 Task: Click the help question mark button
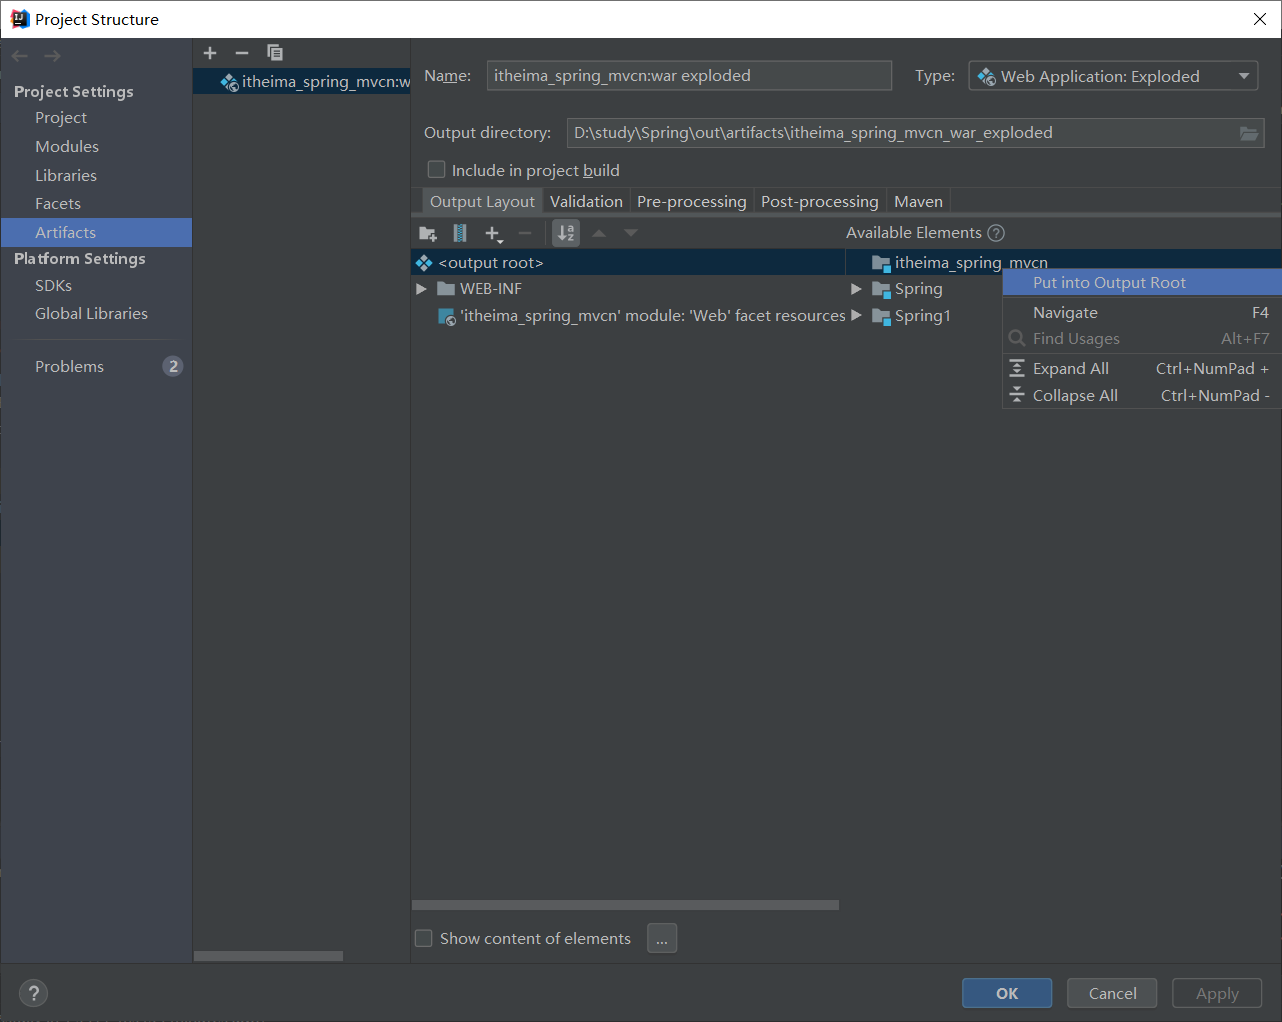coord(34,993)
